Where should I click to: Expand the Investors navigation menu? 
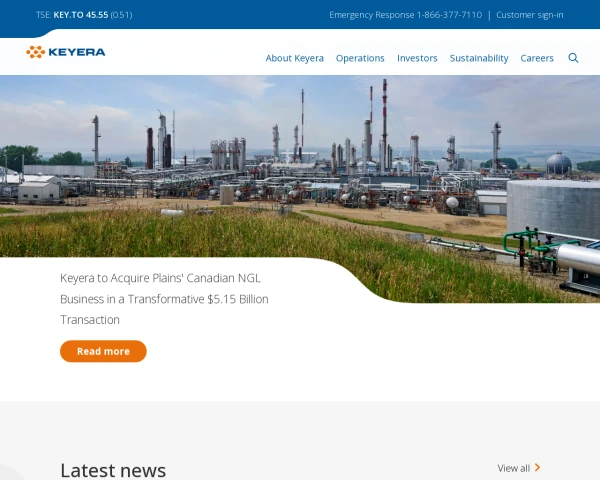[417, 58]
